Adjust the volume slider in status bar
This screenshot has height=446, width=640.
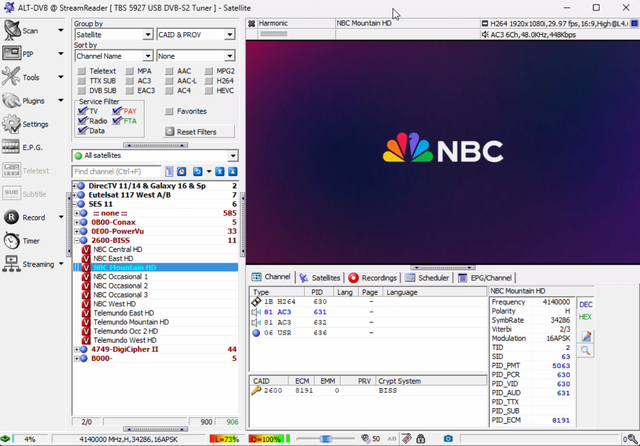(326, 439)
